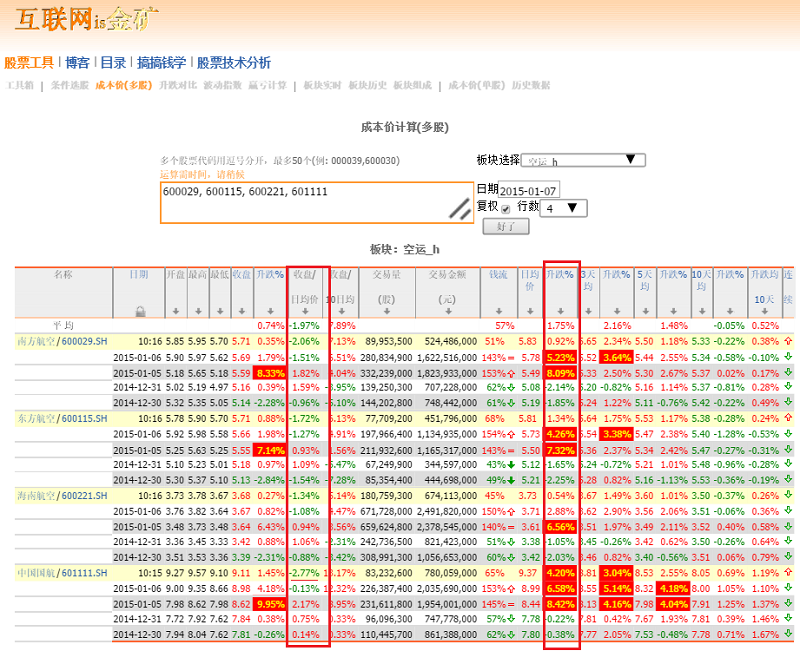This screenshot has height=651, width=800.
Task: Switch to 成本价(单股) submenu tab
Action: (477, 85)
